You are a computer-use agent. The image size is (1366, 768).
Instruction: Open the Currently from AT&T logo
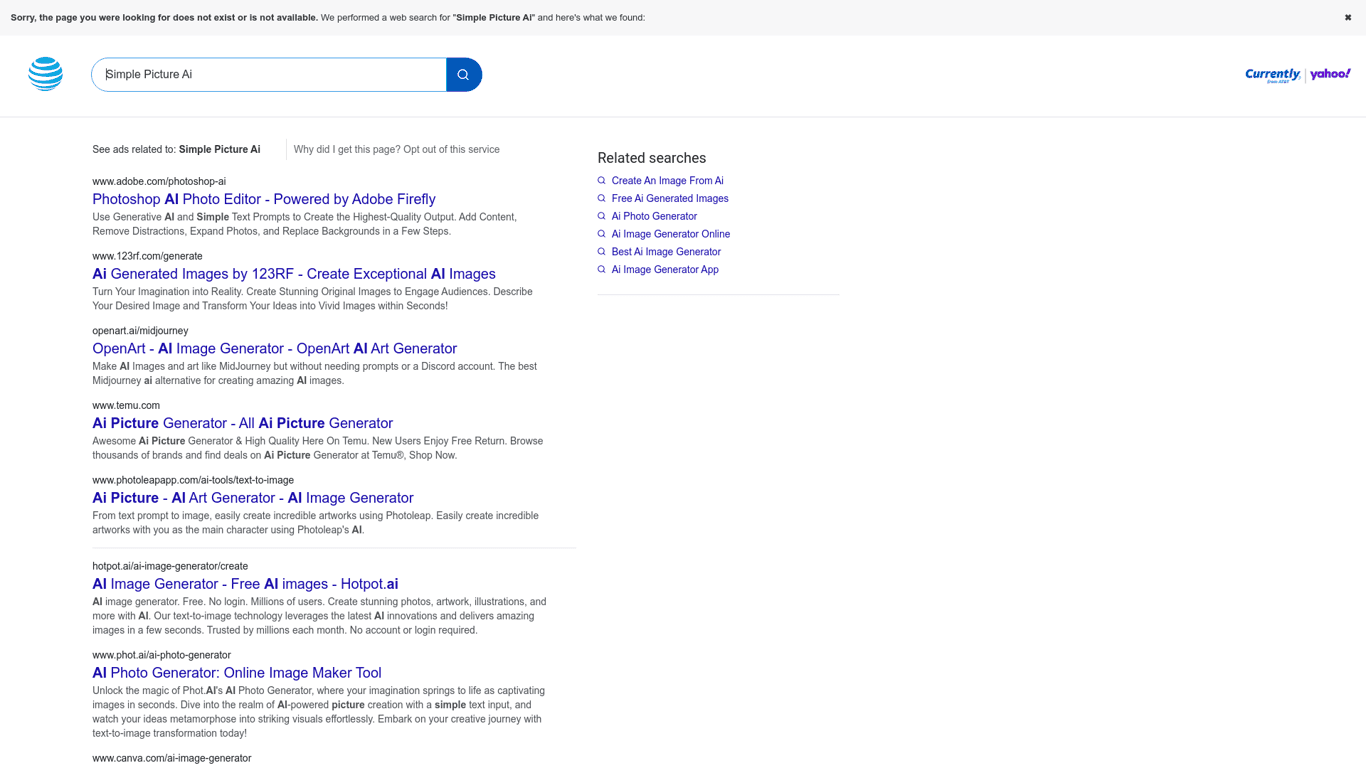pyautogui.click(x=1272, y=75)
